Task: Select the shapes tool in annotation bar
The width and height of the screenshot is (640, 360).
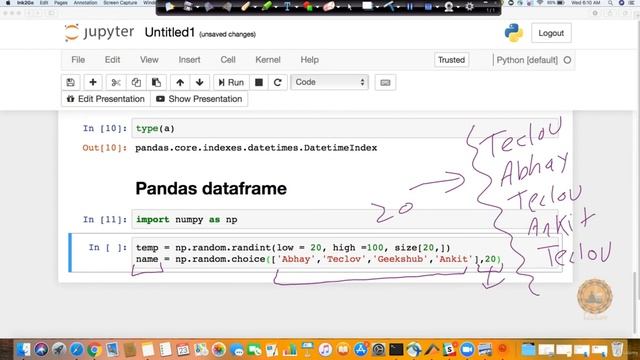Action: coord(308,7)
